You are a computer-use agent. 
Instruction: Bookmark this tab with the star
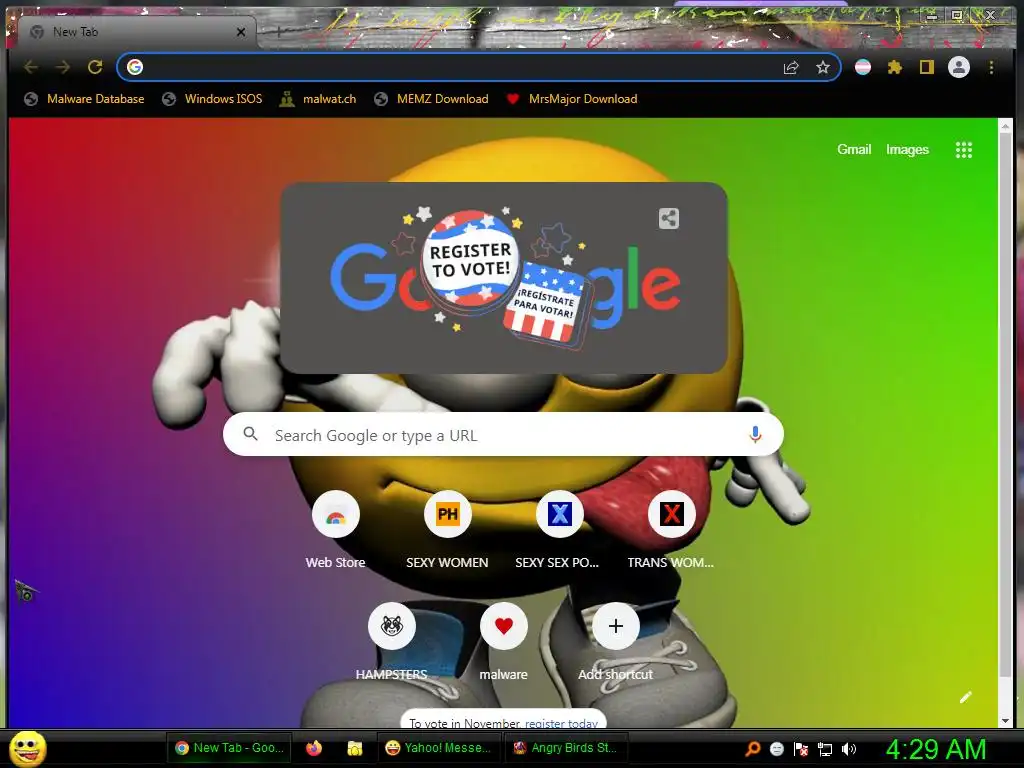[x=823, y=67]
